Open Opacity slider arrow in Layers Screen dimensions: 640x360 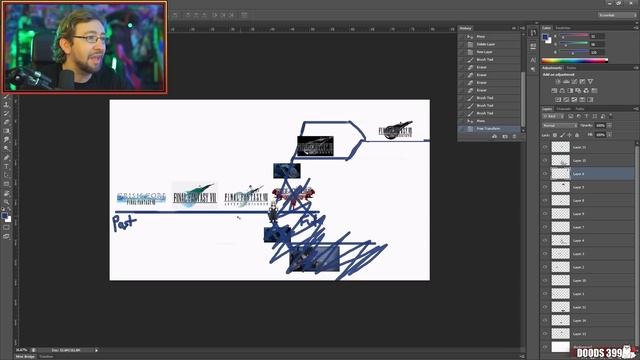[609, 126]
